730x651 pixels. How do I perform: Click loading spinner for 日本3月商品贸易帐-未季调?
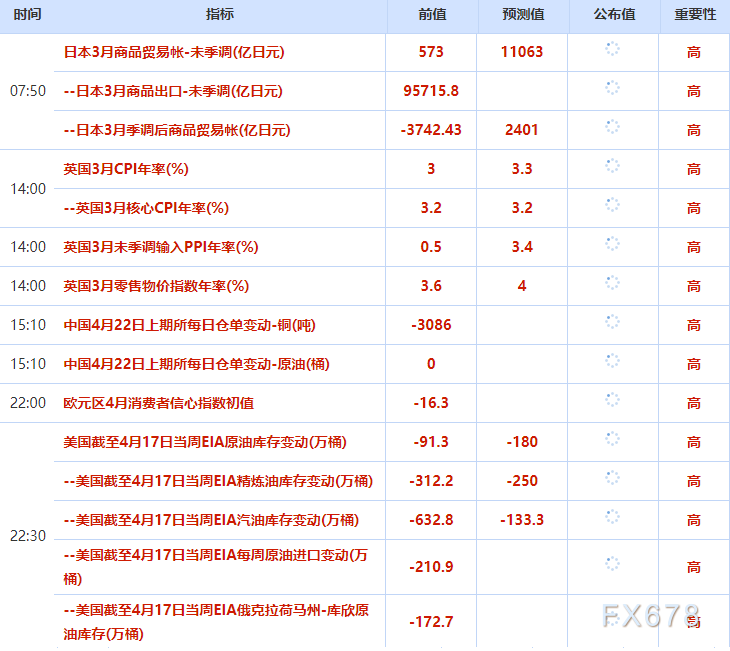pyautogui.click(x=612, y=49)
